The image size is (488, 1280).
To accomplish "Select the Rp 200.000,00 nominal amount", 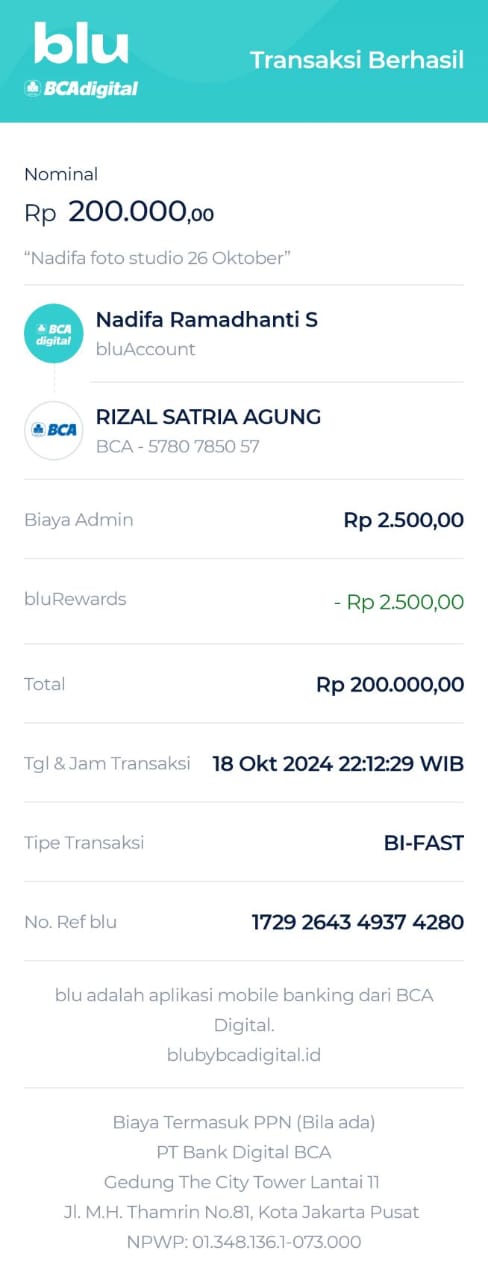I will pos(119,212).
